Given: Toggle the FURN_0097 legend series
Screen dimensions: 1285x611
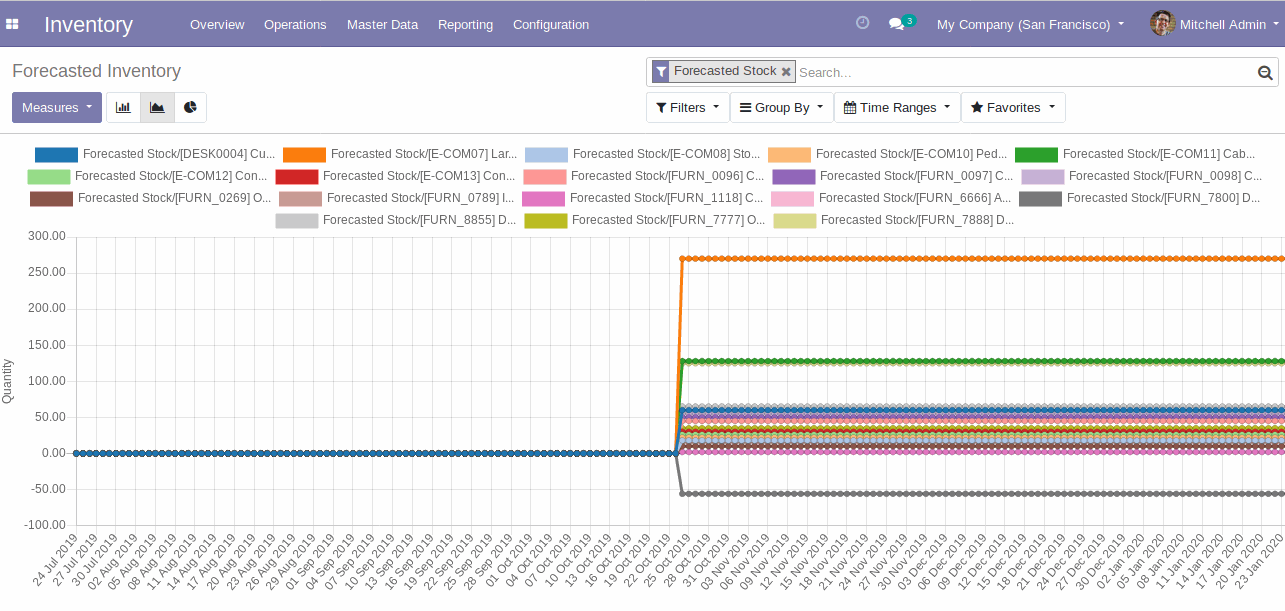Looking at the screenshot, I should click(x=892, y=177).
